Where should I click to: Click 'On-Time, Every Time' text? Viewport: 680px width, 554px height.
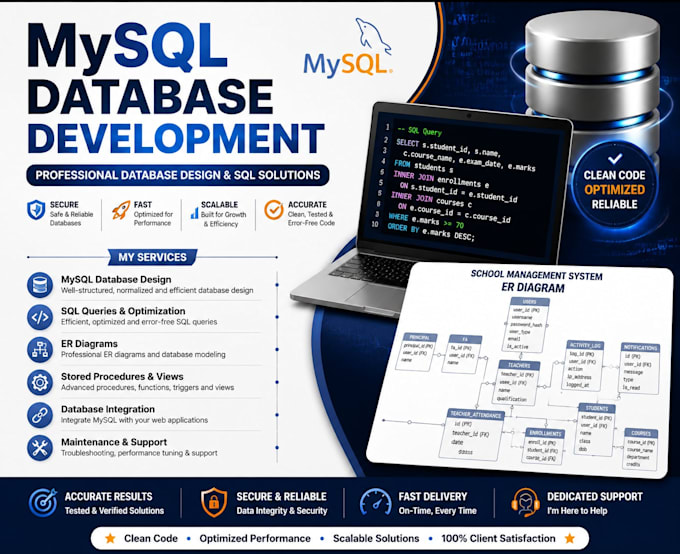click(438, 511)
